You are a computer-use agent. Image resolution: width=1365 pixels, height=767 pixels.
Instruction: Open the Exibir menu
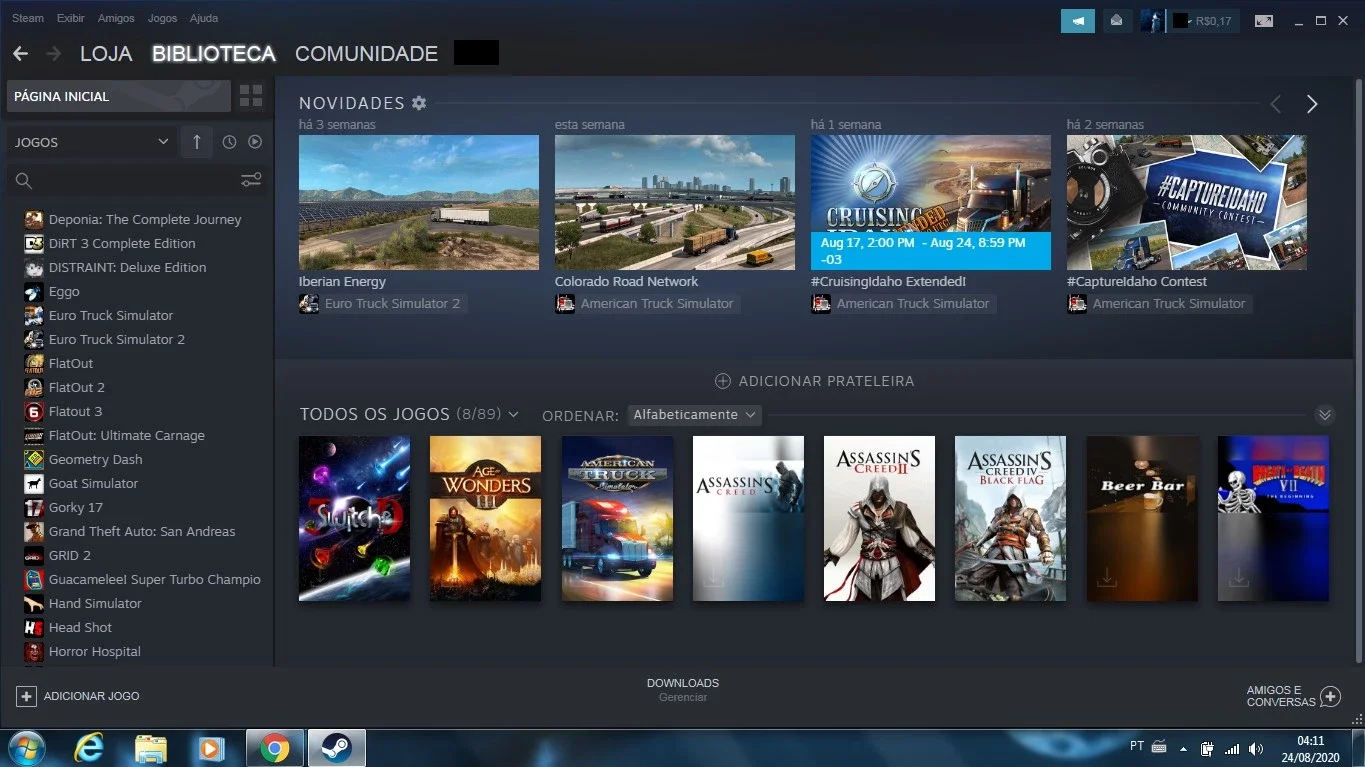coord(71,18)
